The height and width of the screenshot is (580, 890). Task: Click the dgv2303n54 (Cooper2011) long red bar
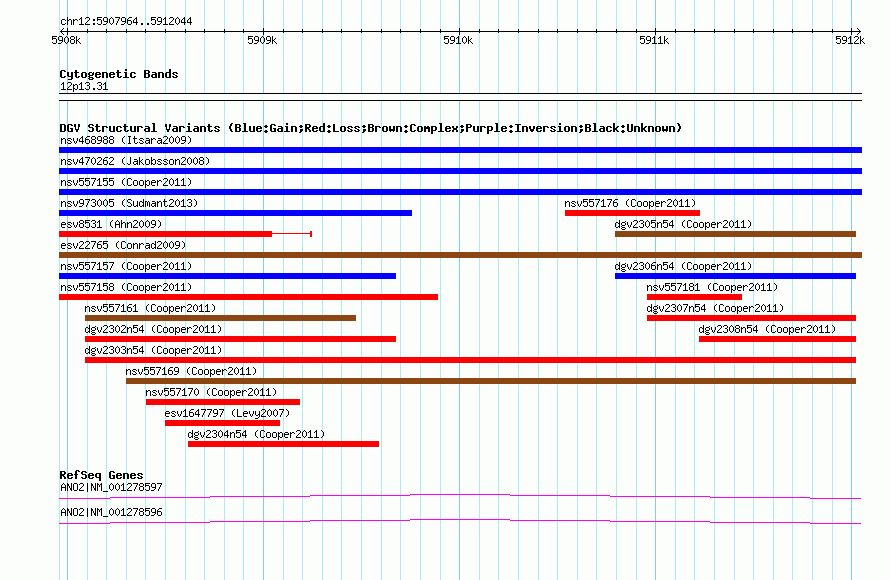[470, 360]
